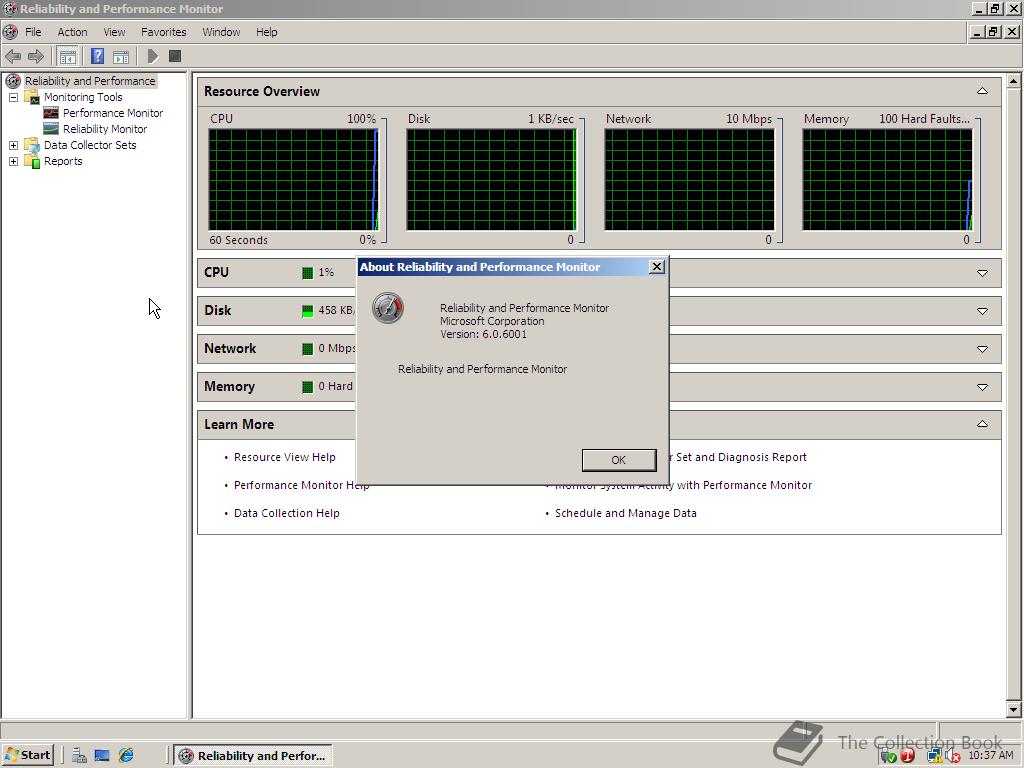
Task: Click the Back arrow toolbar icon
Action: pos(12,57)
